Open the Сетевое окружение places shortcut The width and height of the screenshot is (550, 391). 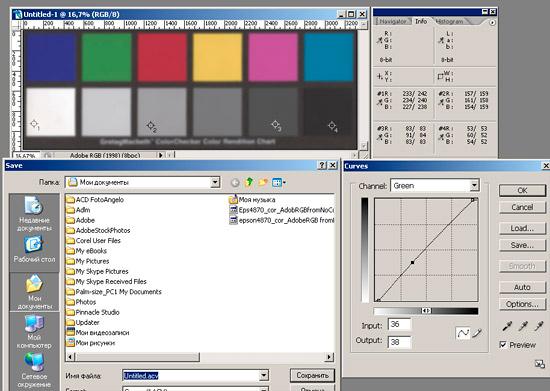[34, 371]
